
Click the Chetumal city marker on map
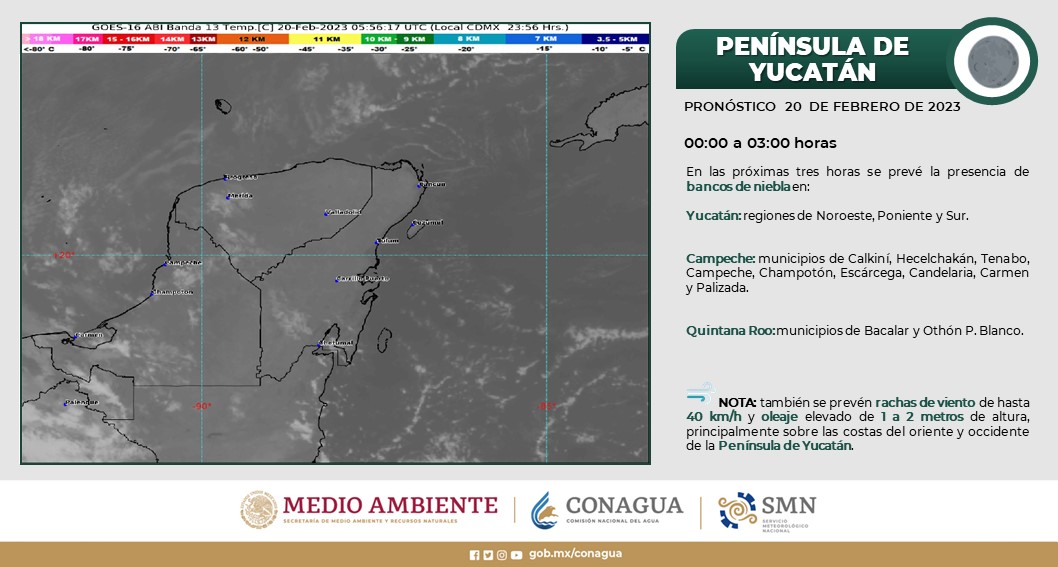pos(319,344)
